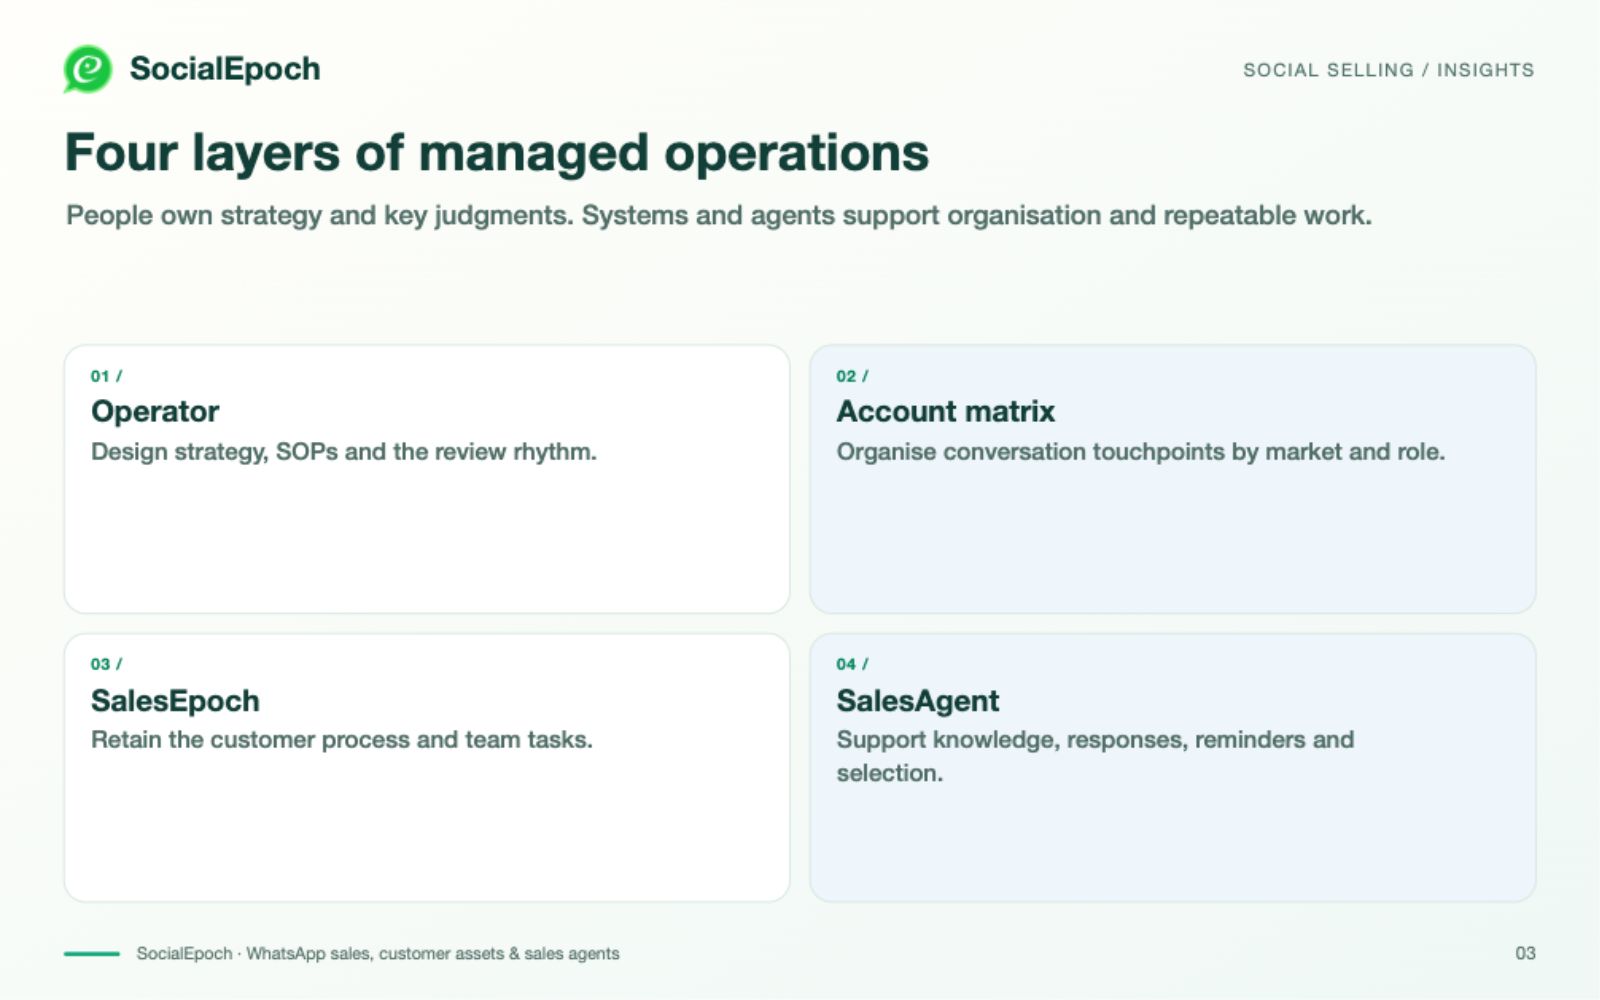Viewport: 1600px width, 1000px height.
Task: Select the subtitle starting 'People own strategy'
Action: tap(719, 216)
